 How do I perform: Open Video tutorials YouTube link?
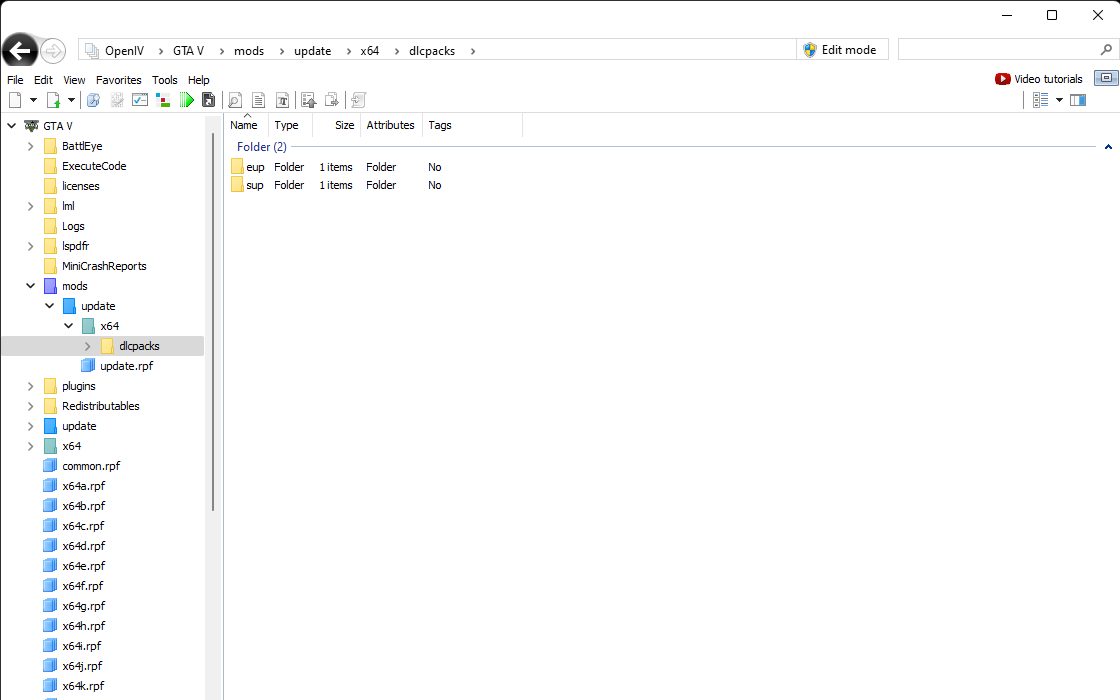coord(1039,79)
